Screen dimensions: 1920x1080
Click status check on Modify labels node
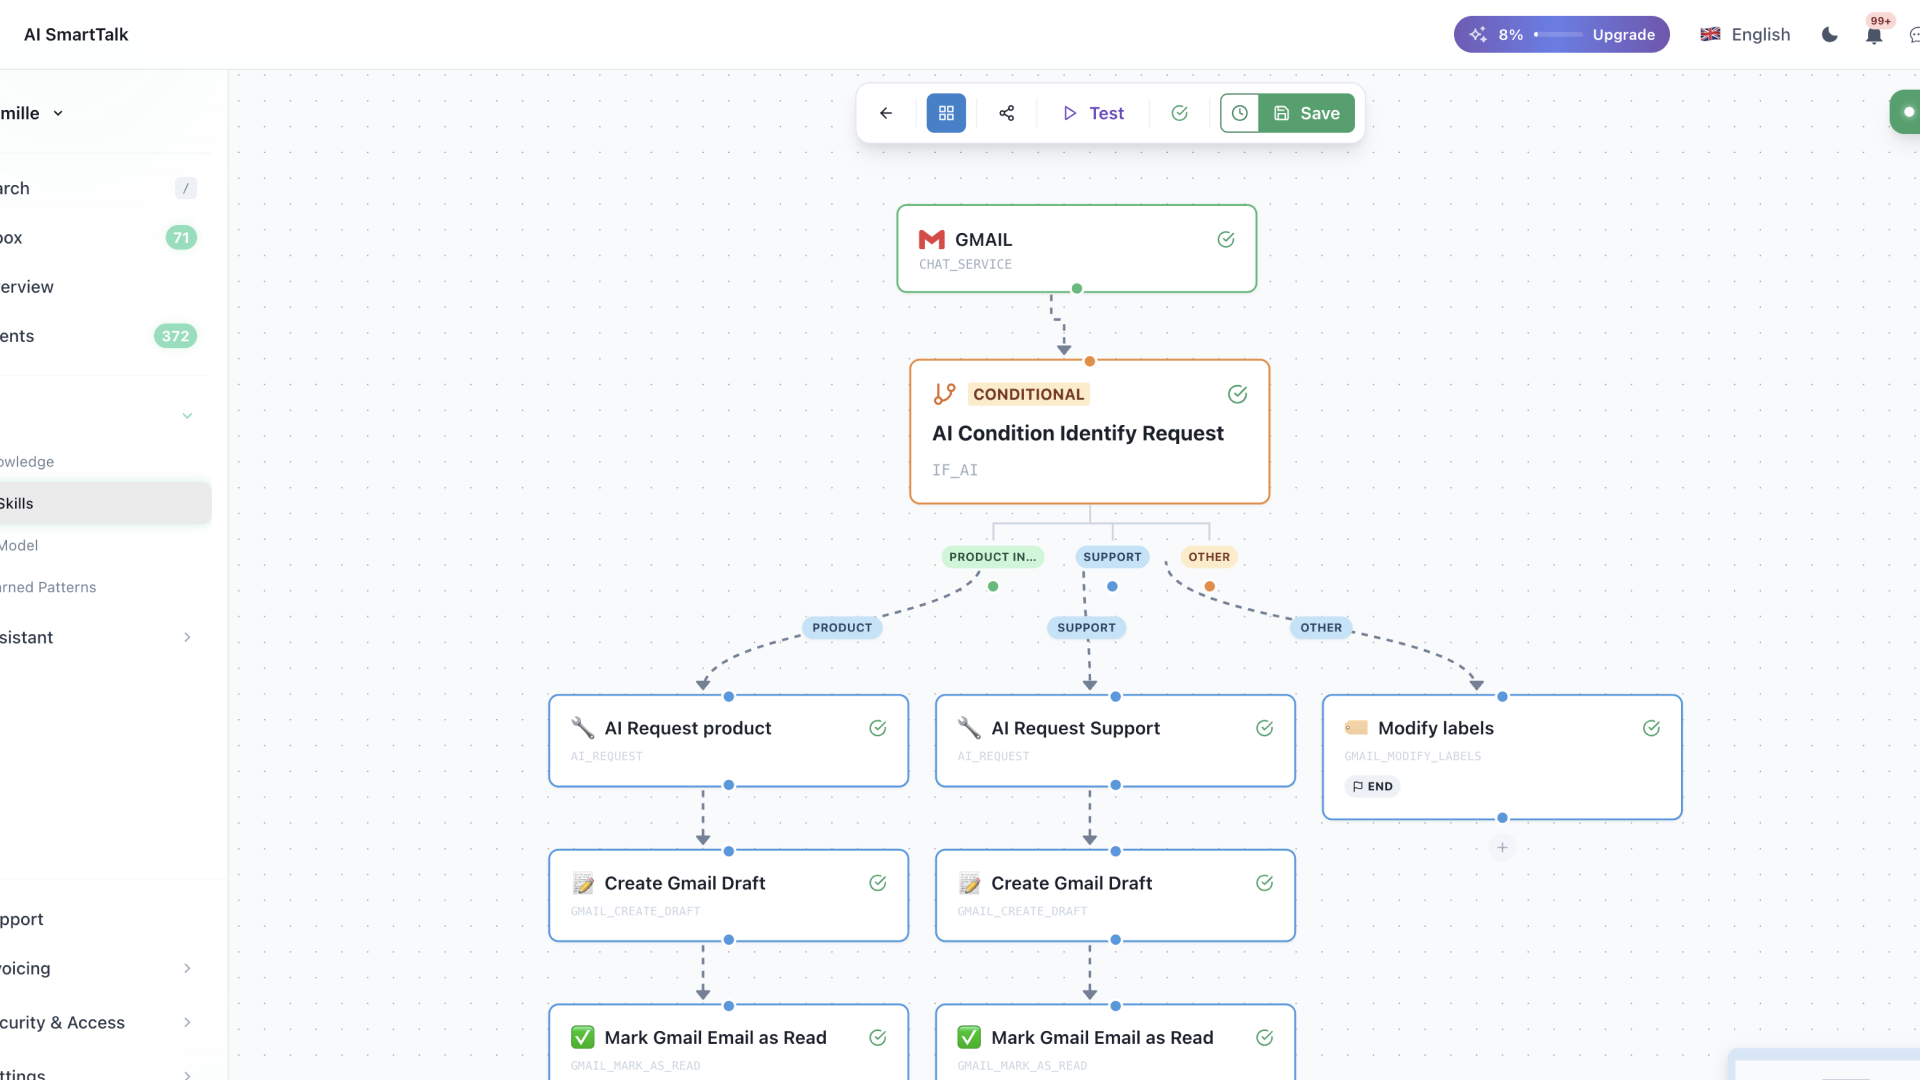click(1652, 728)
